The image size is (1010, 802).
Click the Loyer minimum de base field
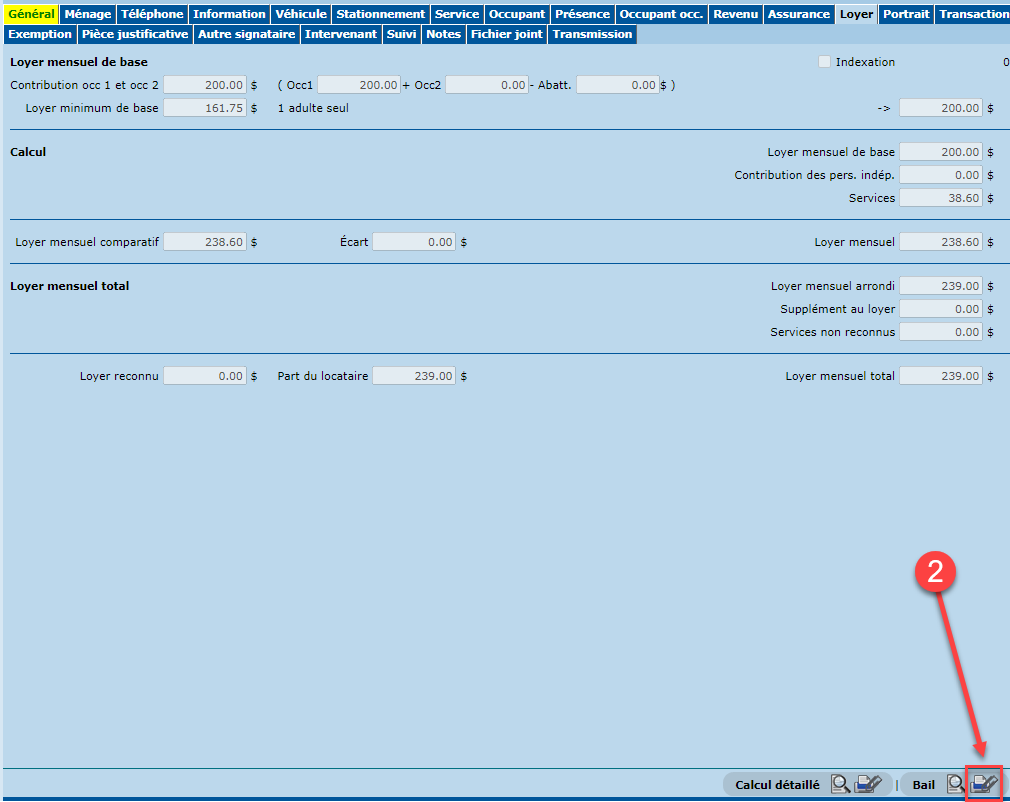coord(204,108)
